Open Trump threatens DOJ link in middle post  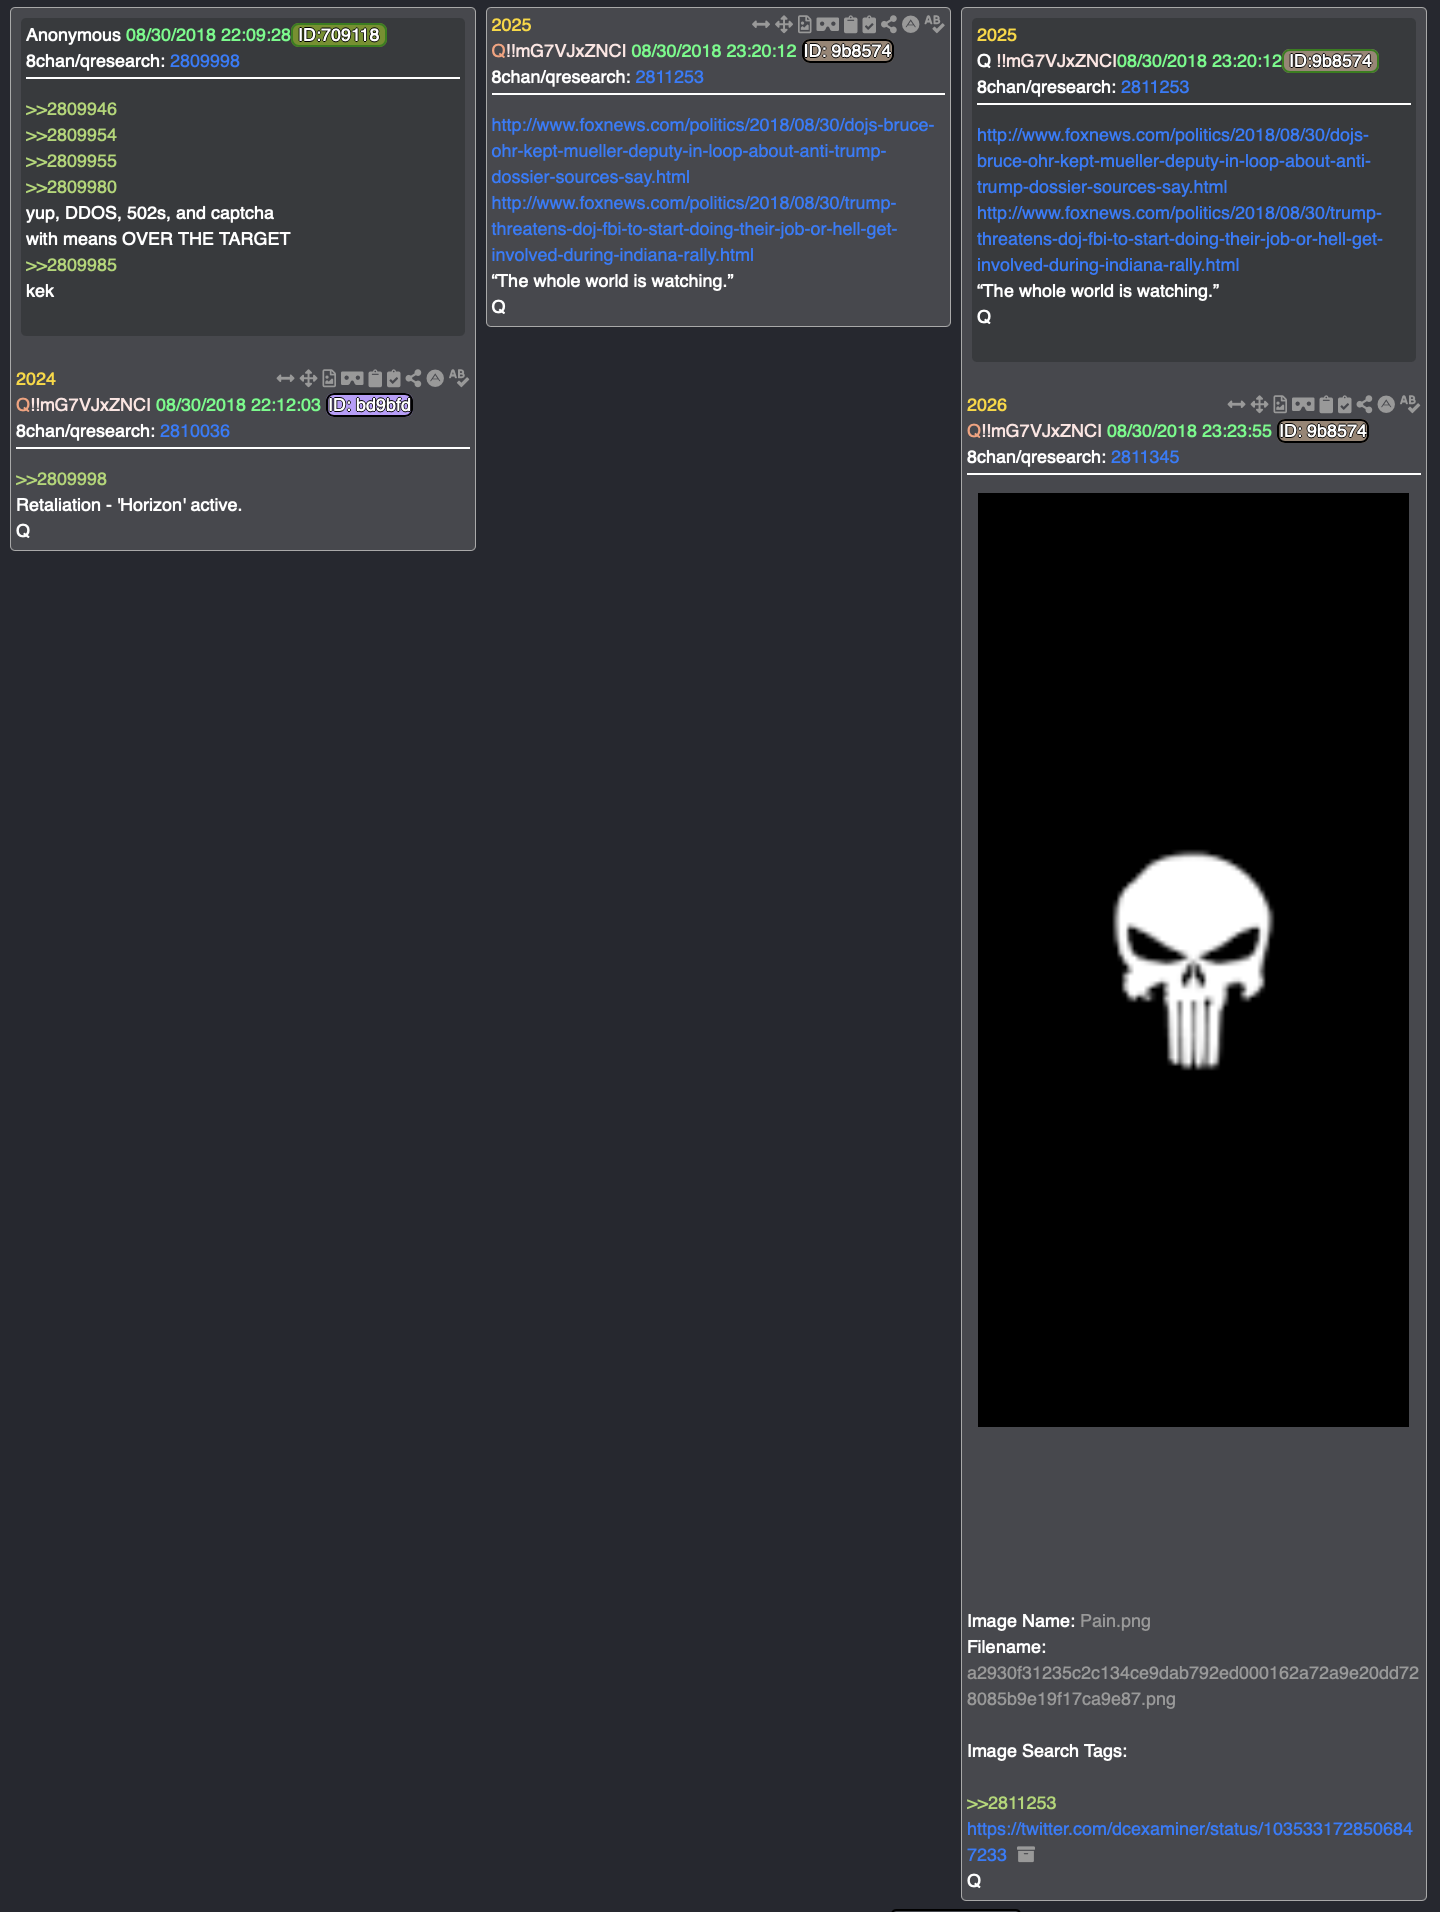tap(694, 229)
